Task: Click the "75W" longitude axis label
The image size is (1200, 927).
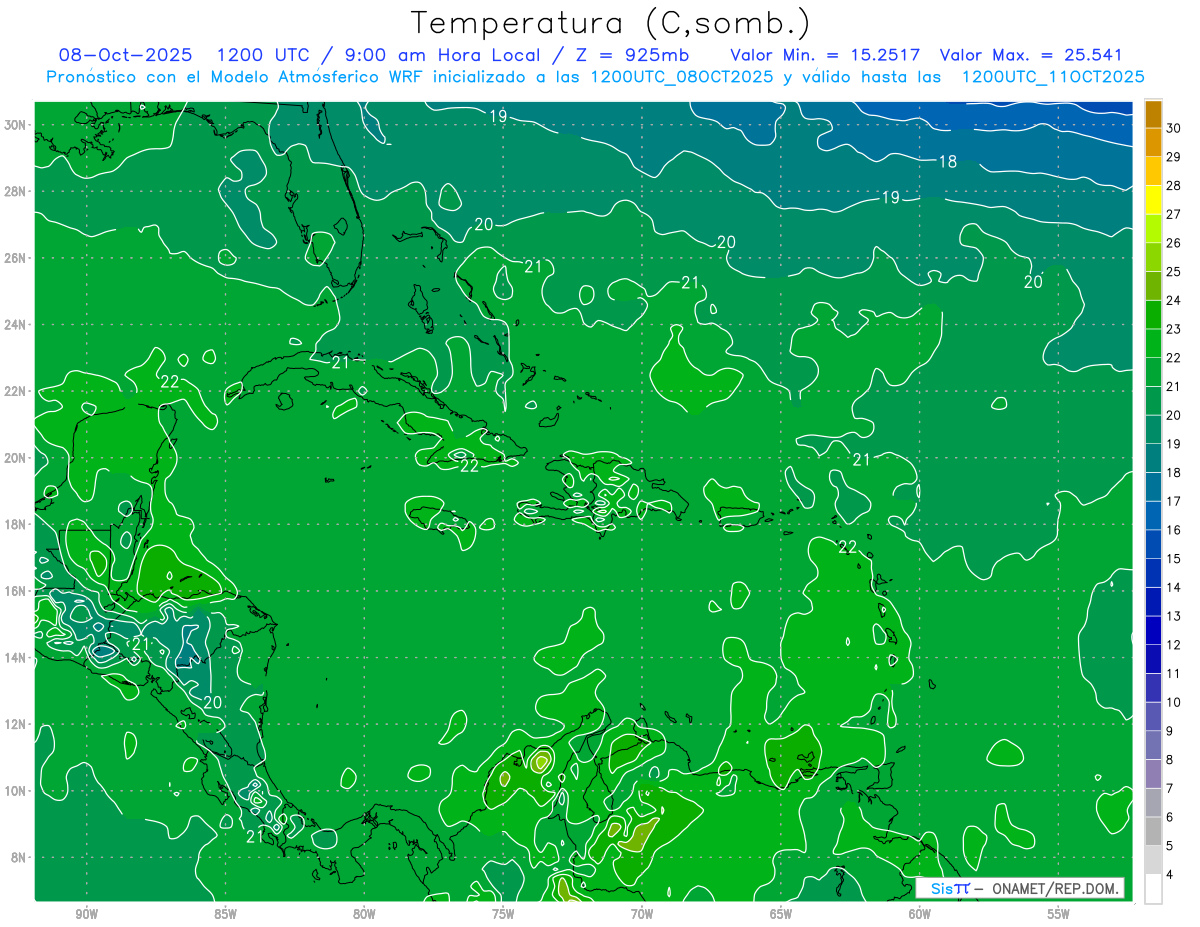Action: (x=503, y=914)
